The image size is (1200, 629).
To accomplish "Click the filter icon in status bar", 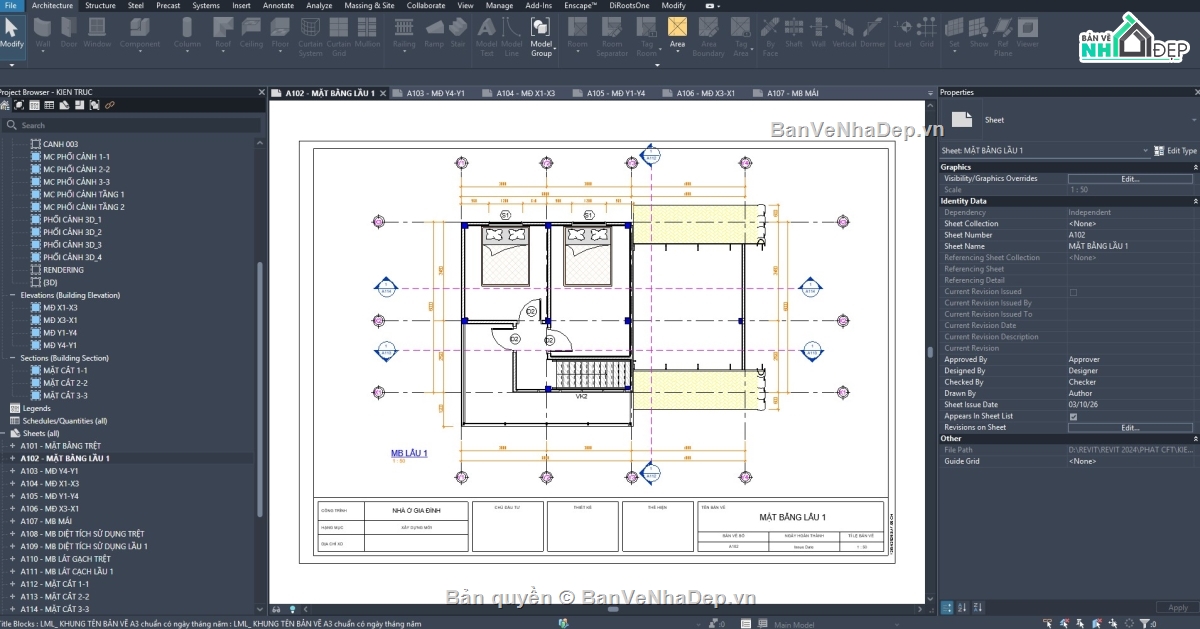I will pyautogui.click(x=1144, y=623).
